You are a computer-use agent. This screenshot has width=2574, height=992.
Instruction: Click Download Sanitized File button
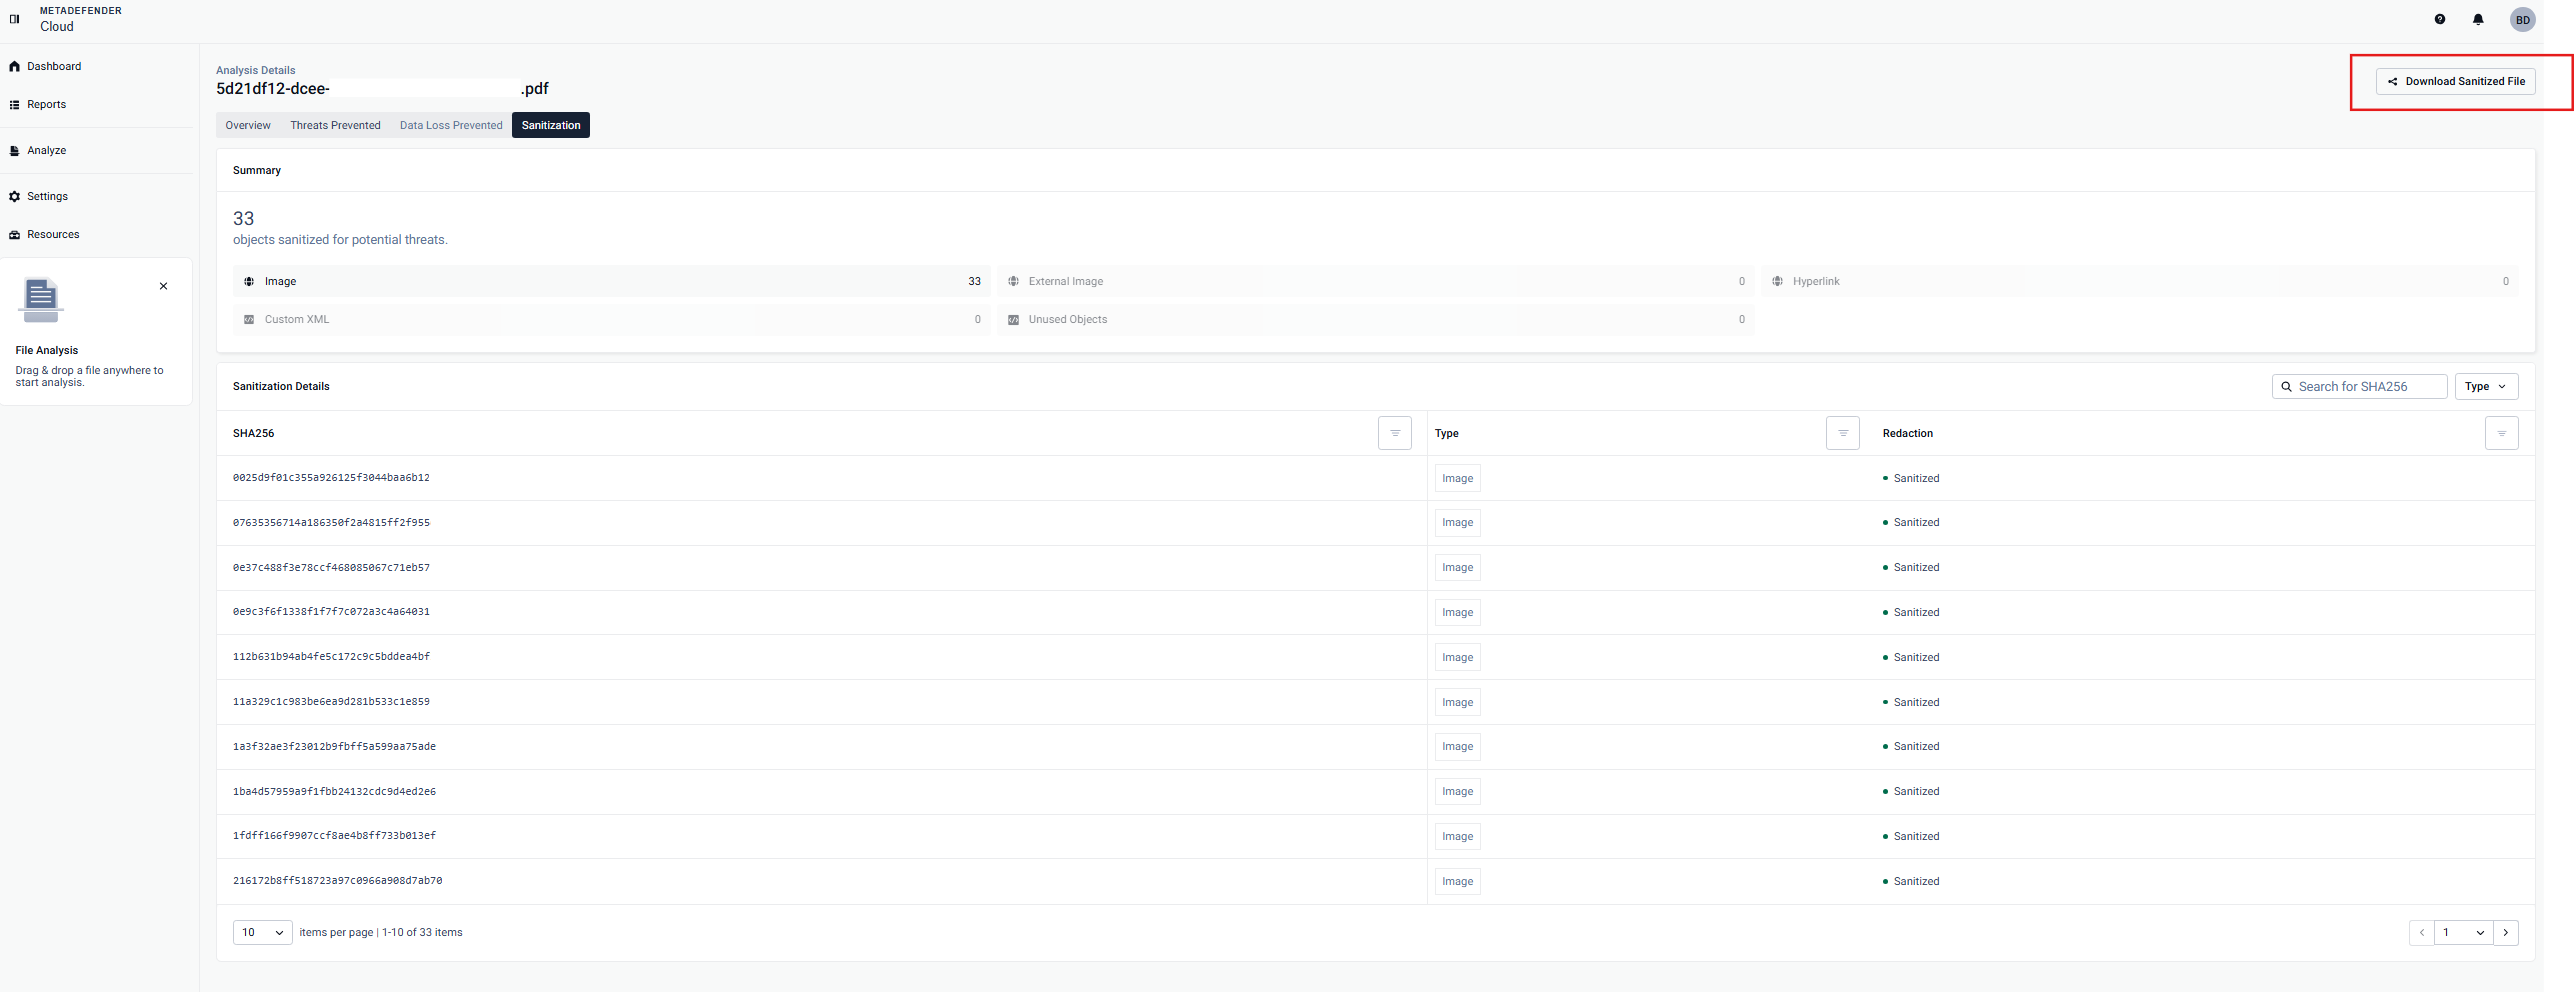[2455, 81]
